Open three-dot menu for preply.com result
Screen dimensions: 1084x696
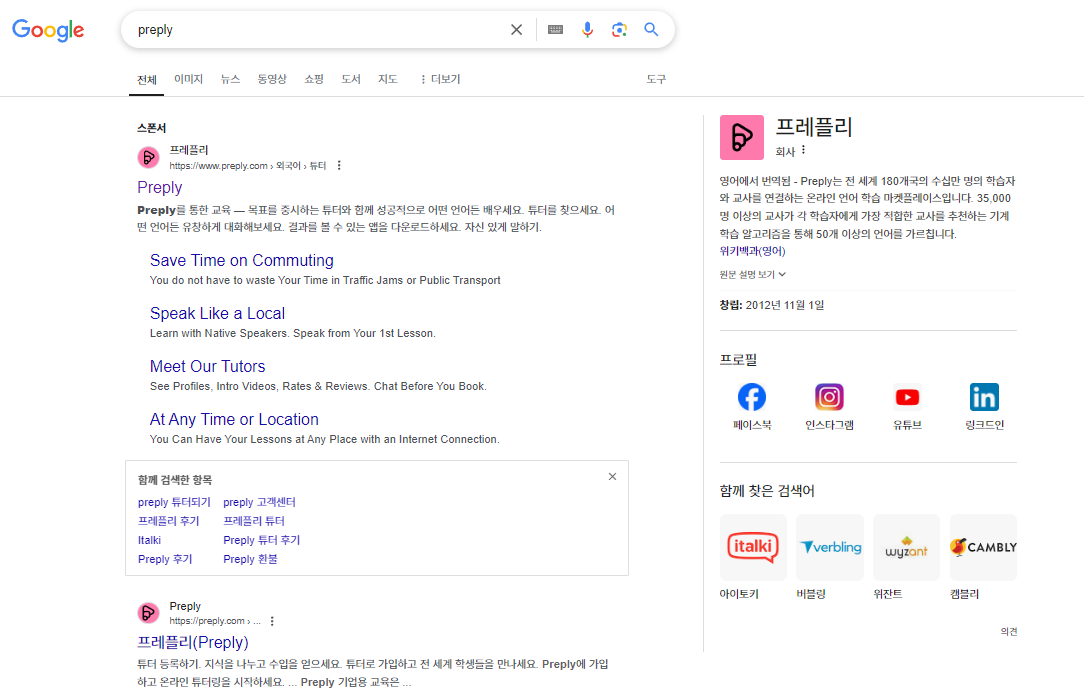click(x=272, y=621)
